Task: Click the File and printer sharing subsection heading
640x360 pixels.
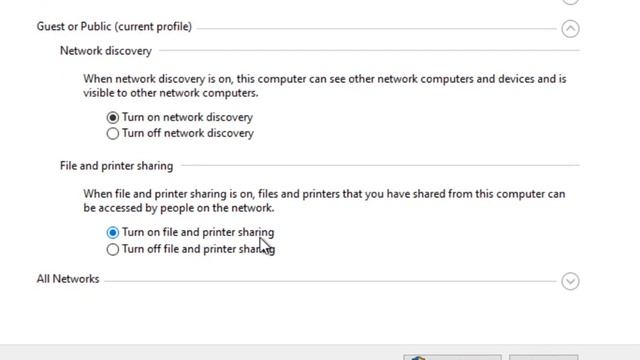Action: coord(116,166)
